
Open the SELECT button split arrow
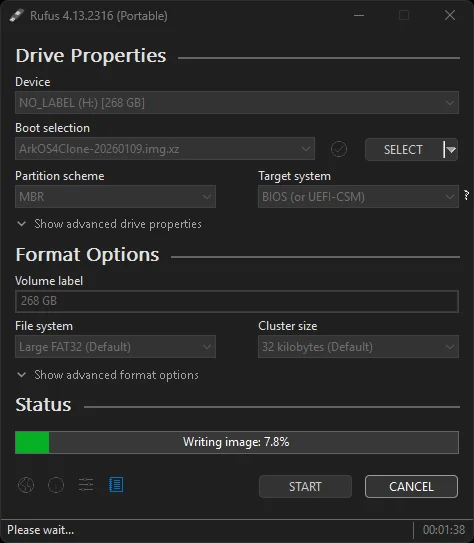pyautogui.click(x=451, y=150)
